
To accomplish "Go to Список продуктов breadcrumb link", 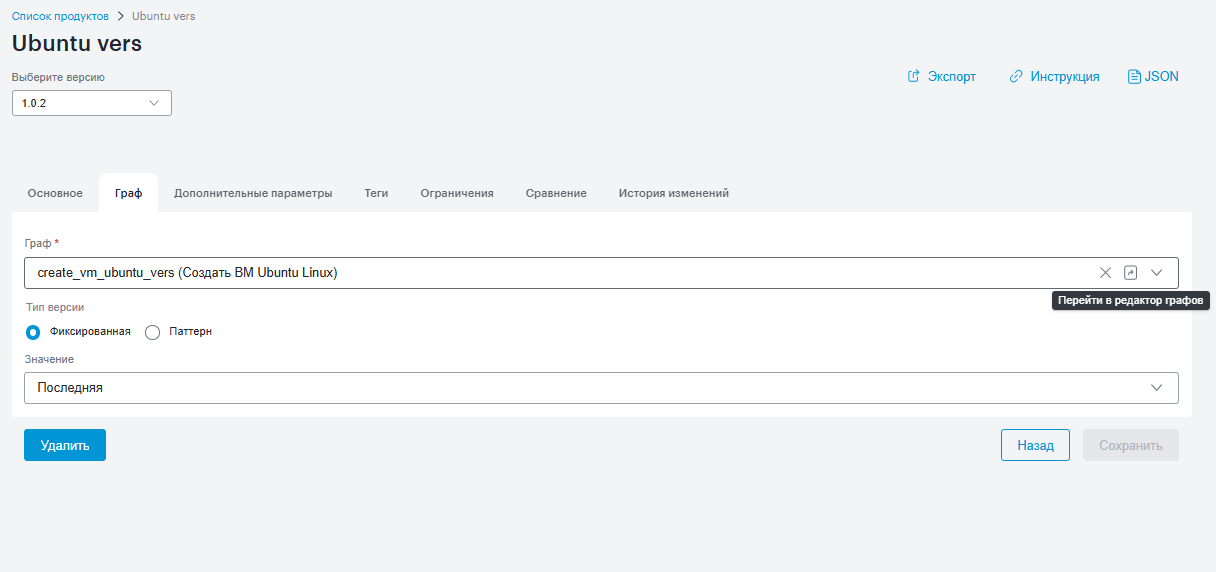I will (60, 17).
